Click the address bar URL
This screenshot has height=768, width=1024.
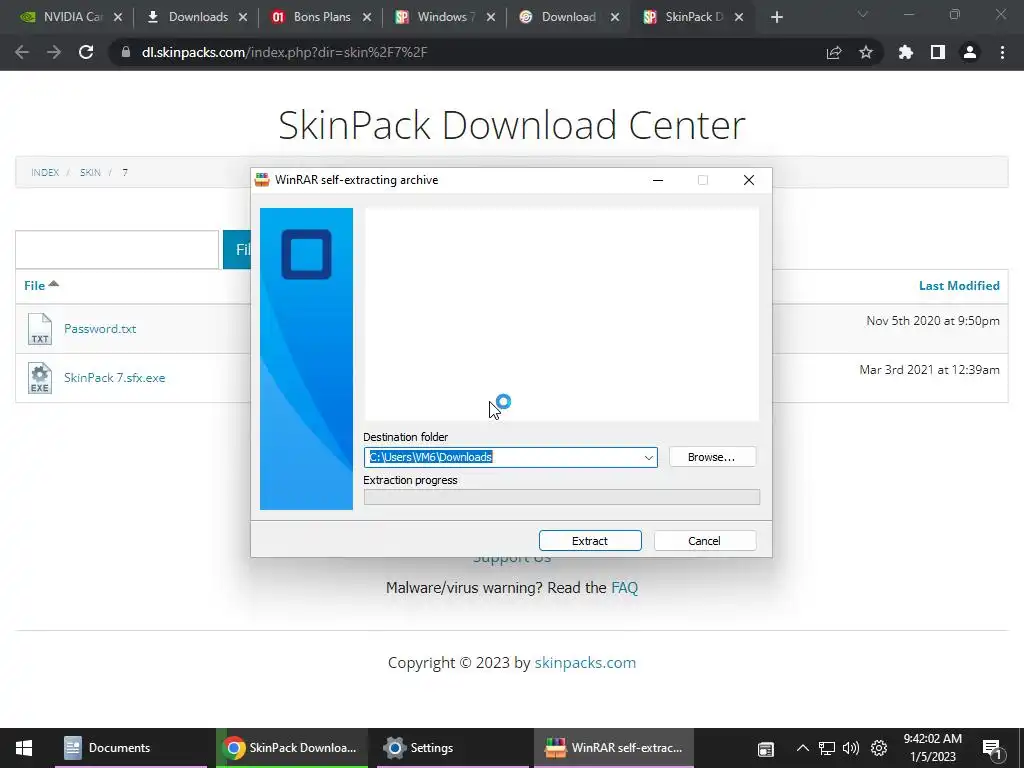tap(284, 52)
